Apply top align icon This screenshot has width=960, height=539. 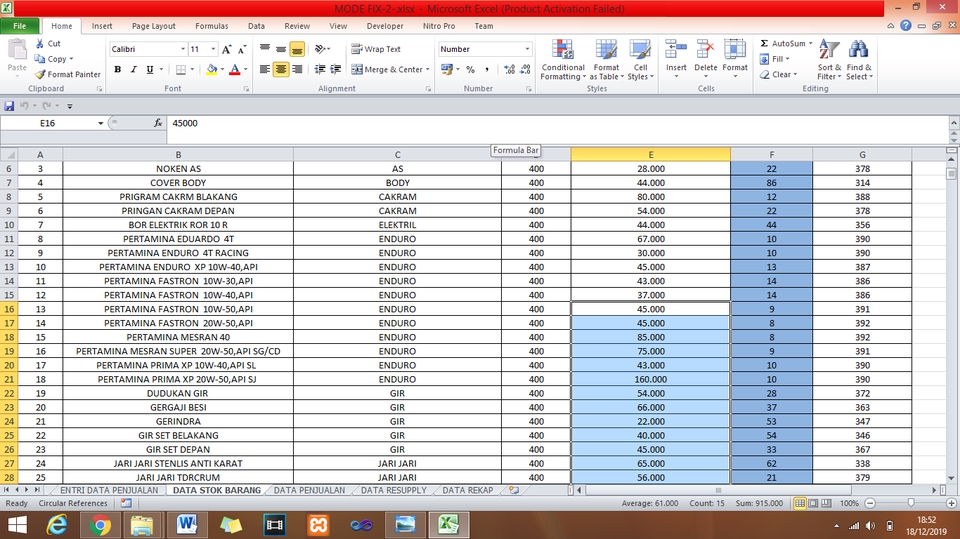(264, 49)
